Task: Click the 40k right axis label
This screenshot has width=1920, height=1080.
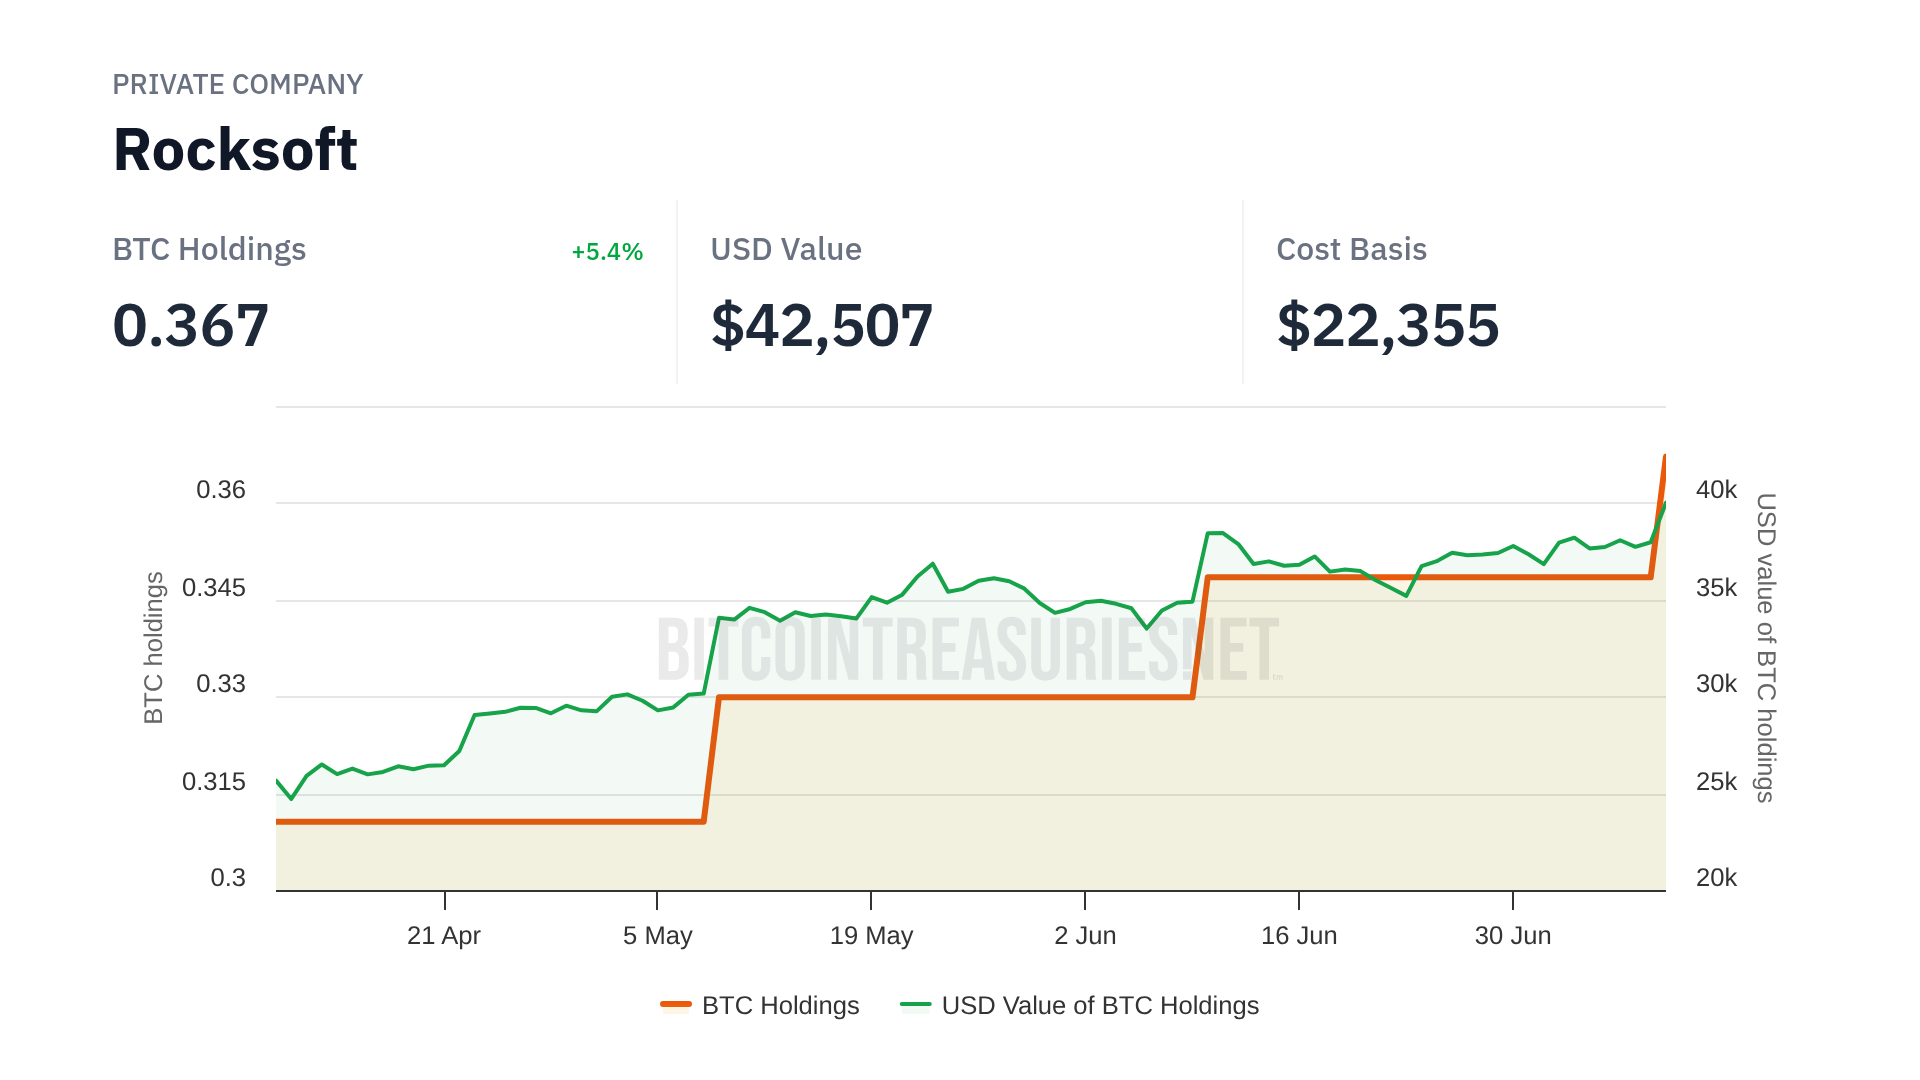Action: (1716, 490)
